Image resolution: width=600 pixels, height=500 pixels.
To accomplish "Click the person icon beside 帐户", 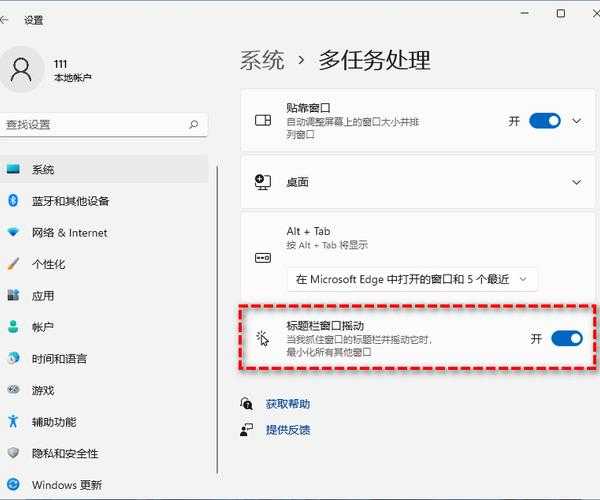I will tap(13, 327).
